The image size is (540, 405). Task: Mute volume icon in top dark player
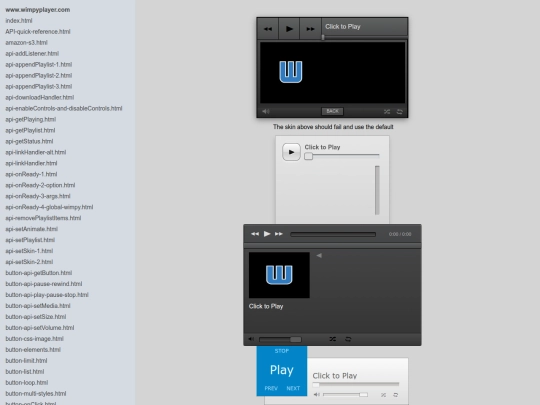pyautogui.click(x=266, y=112)
